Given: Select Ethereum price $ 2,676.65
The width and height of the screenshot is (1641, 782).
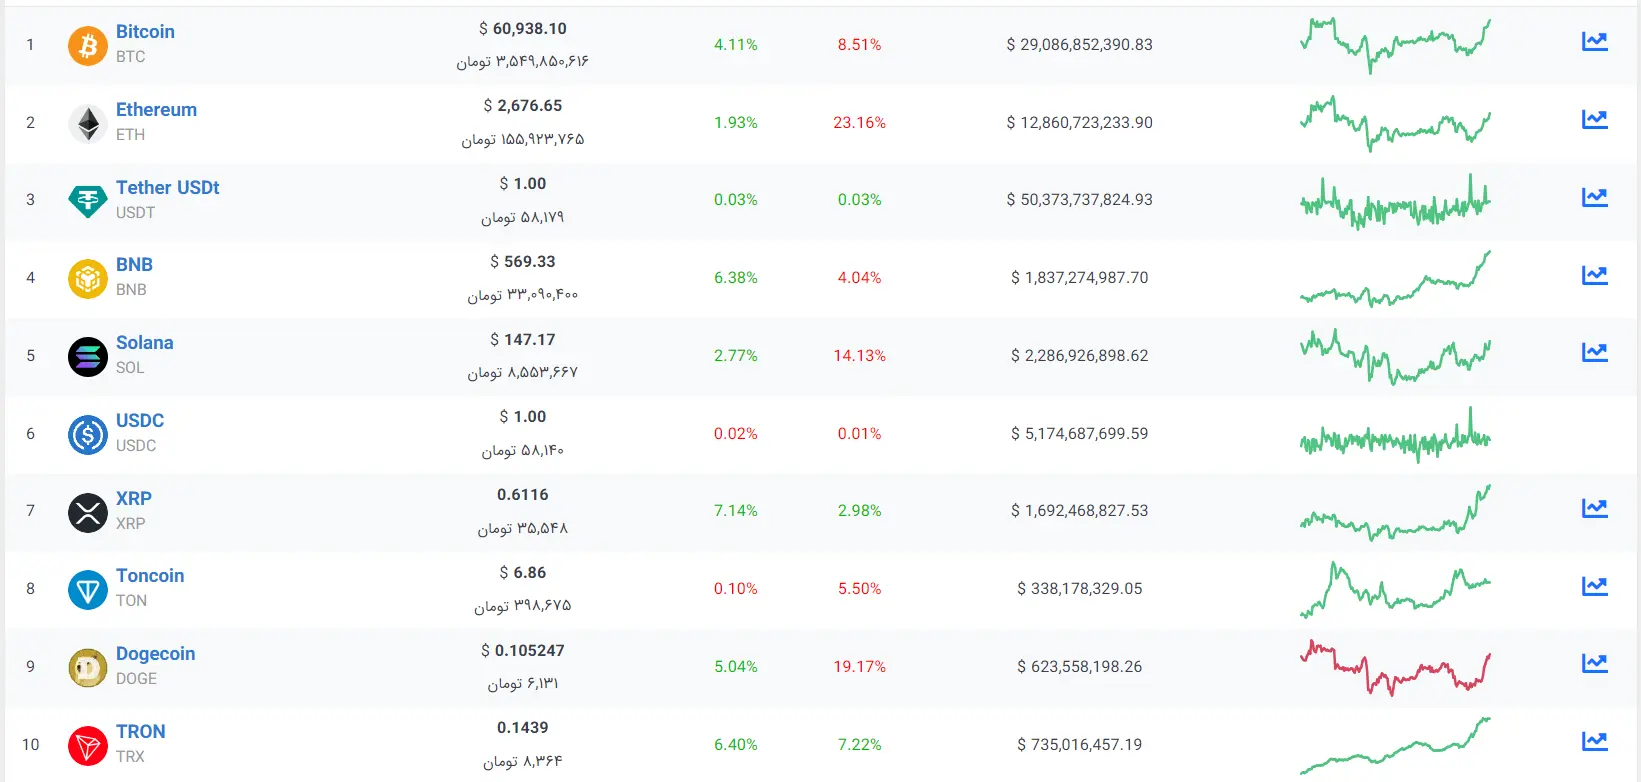Looking at the screenshot, I should coord(523,106).
